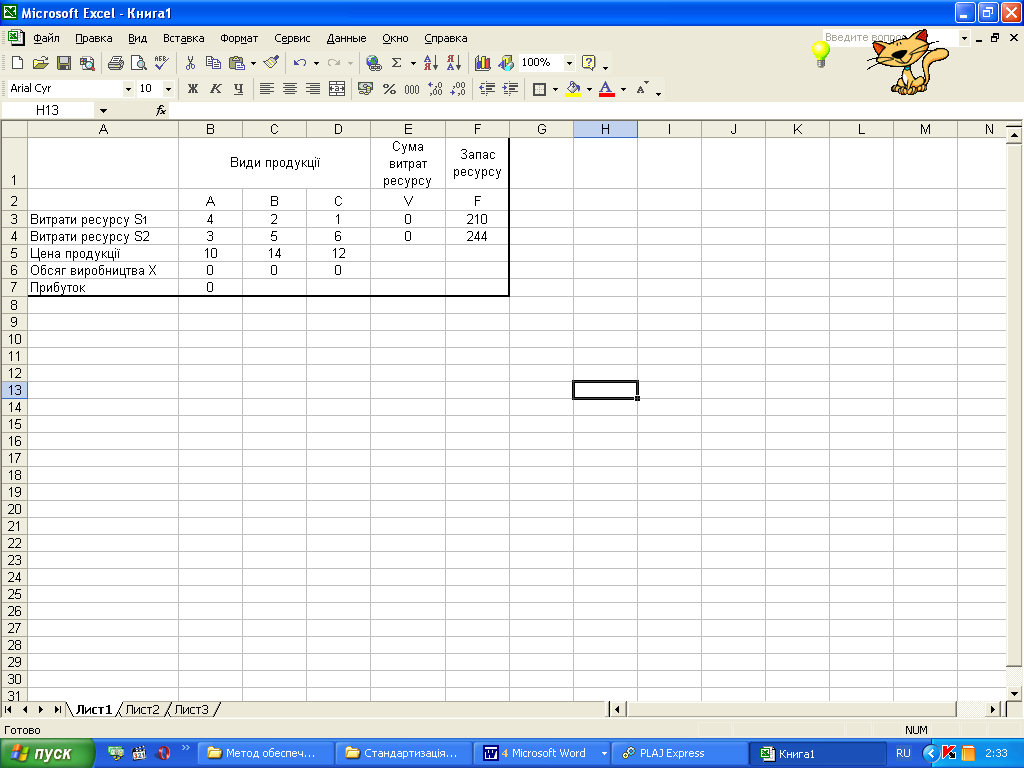Switch to the Лист2 sheet tab
This screenshot has height=768, width=1024.
[142, 709]
